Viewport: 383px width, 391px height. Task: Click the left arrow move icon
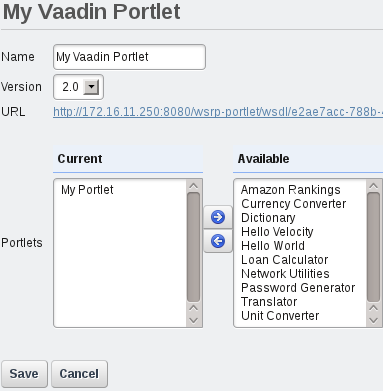click(218, 241)
